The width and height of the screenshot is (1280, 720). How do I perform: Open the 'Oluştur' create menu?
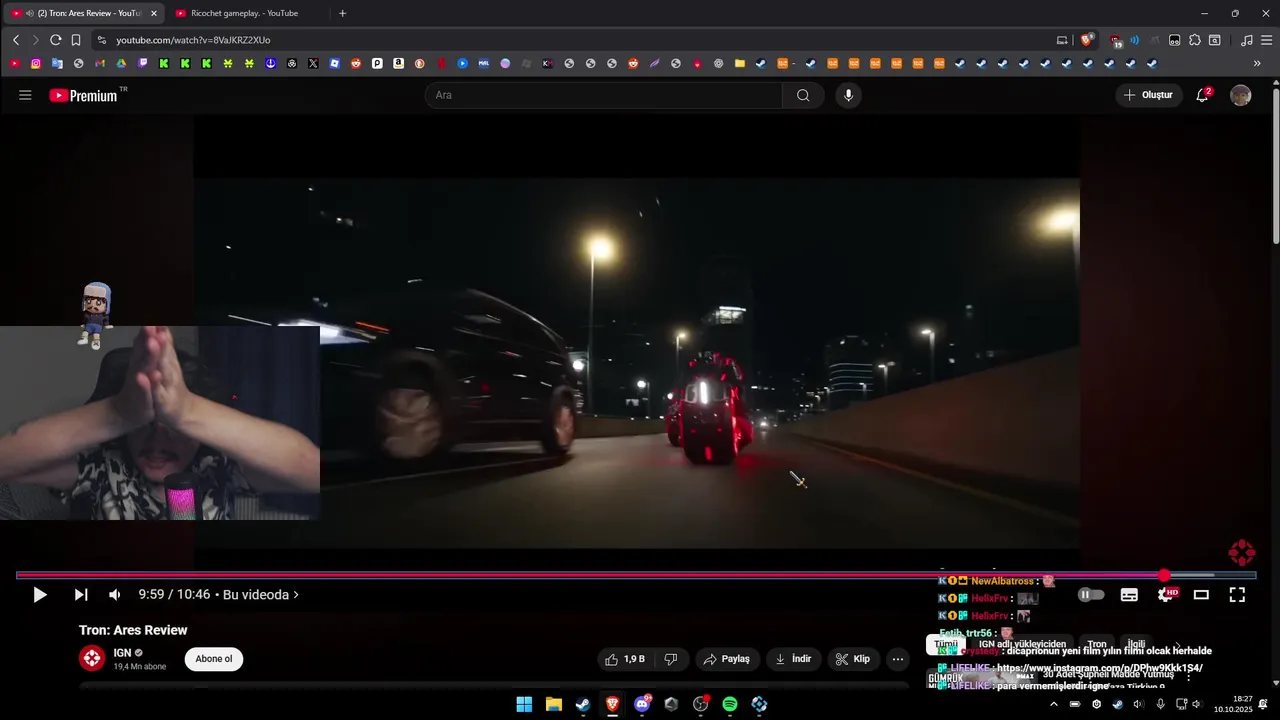click(1149, 95)
